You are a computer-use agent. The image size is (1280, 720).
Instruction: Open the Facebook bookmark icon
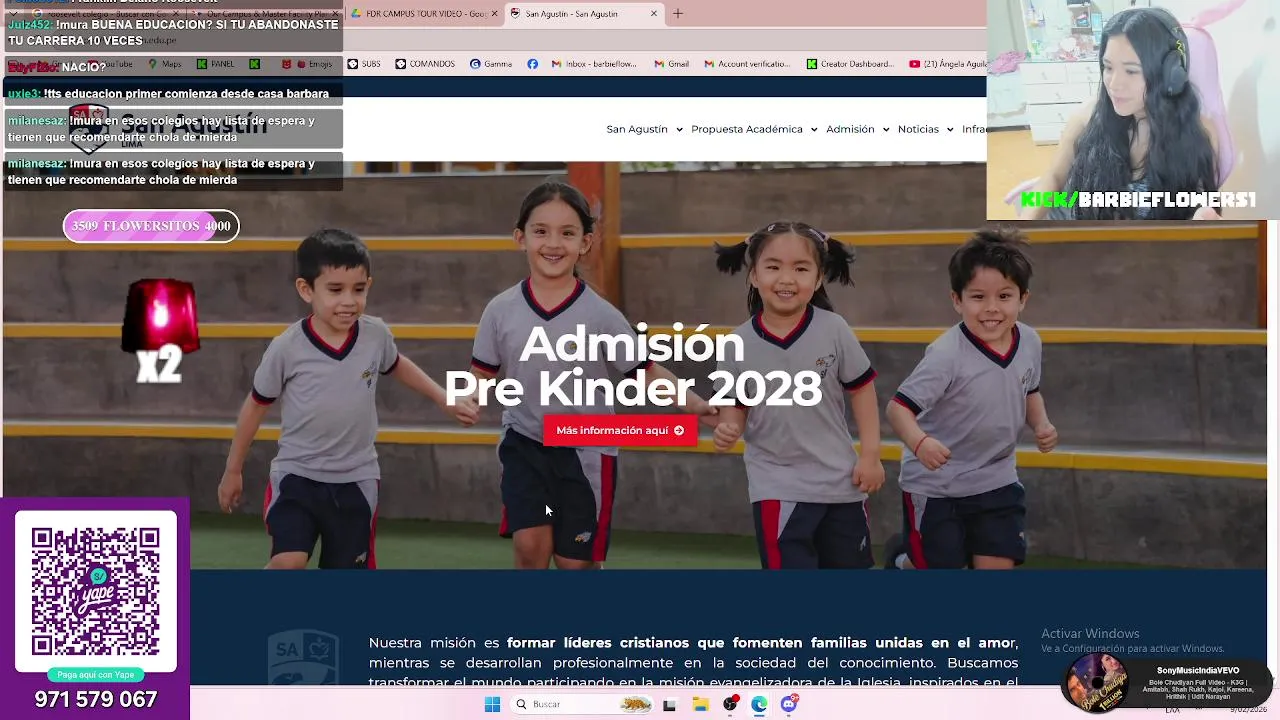point(532,64)
